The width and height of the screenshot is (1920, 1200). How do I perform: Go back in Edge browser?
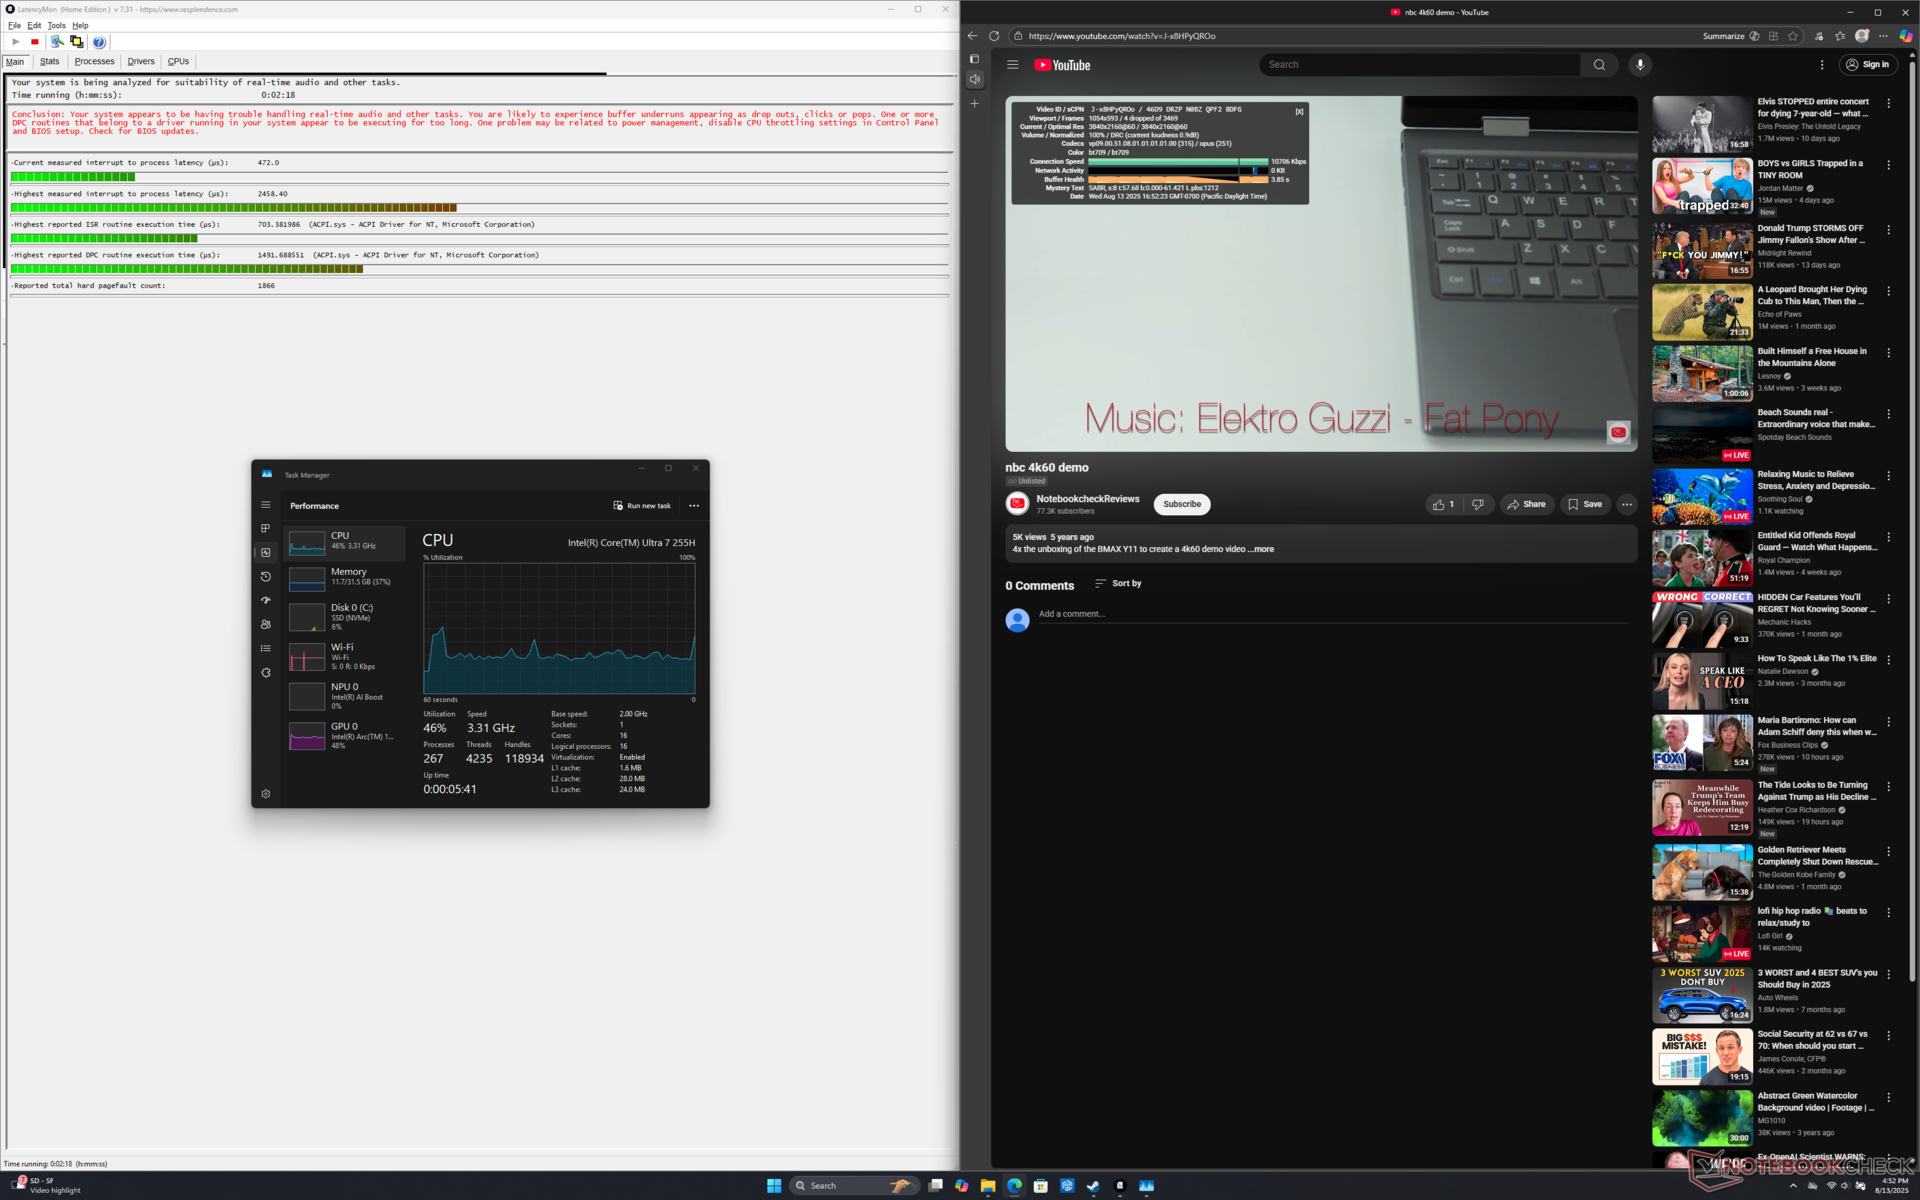click(972, 36)
